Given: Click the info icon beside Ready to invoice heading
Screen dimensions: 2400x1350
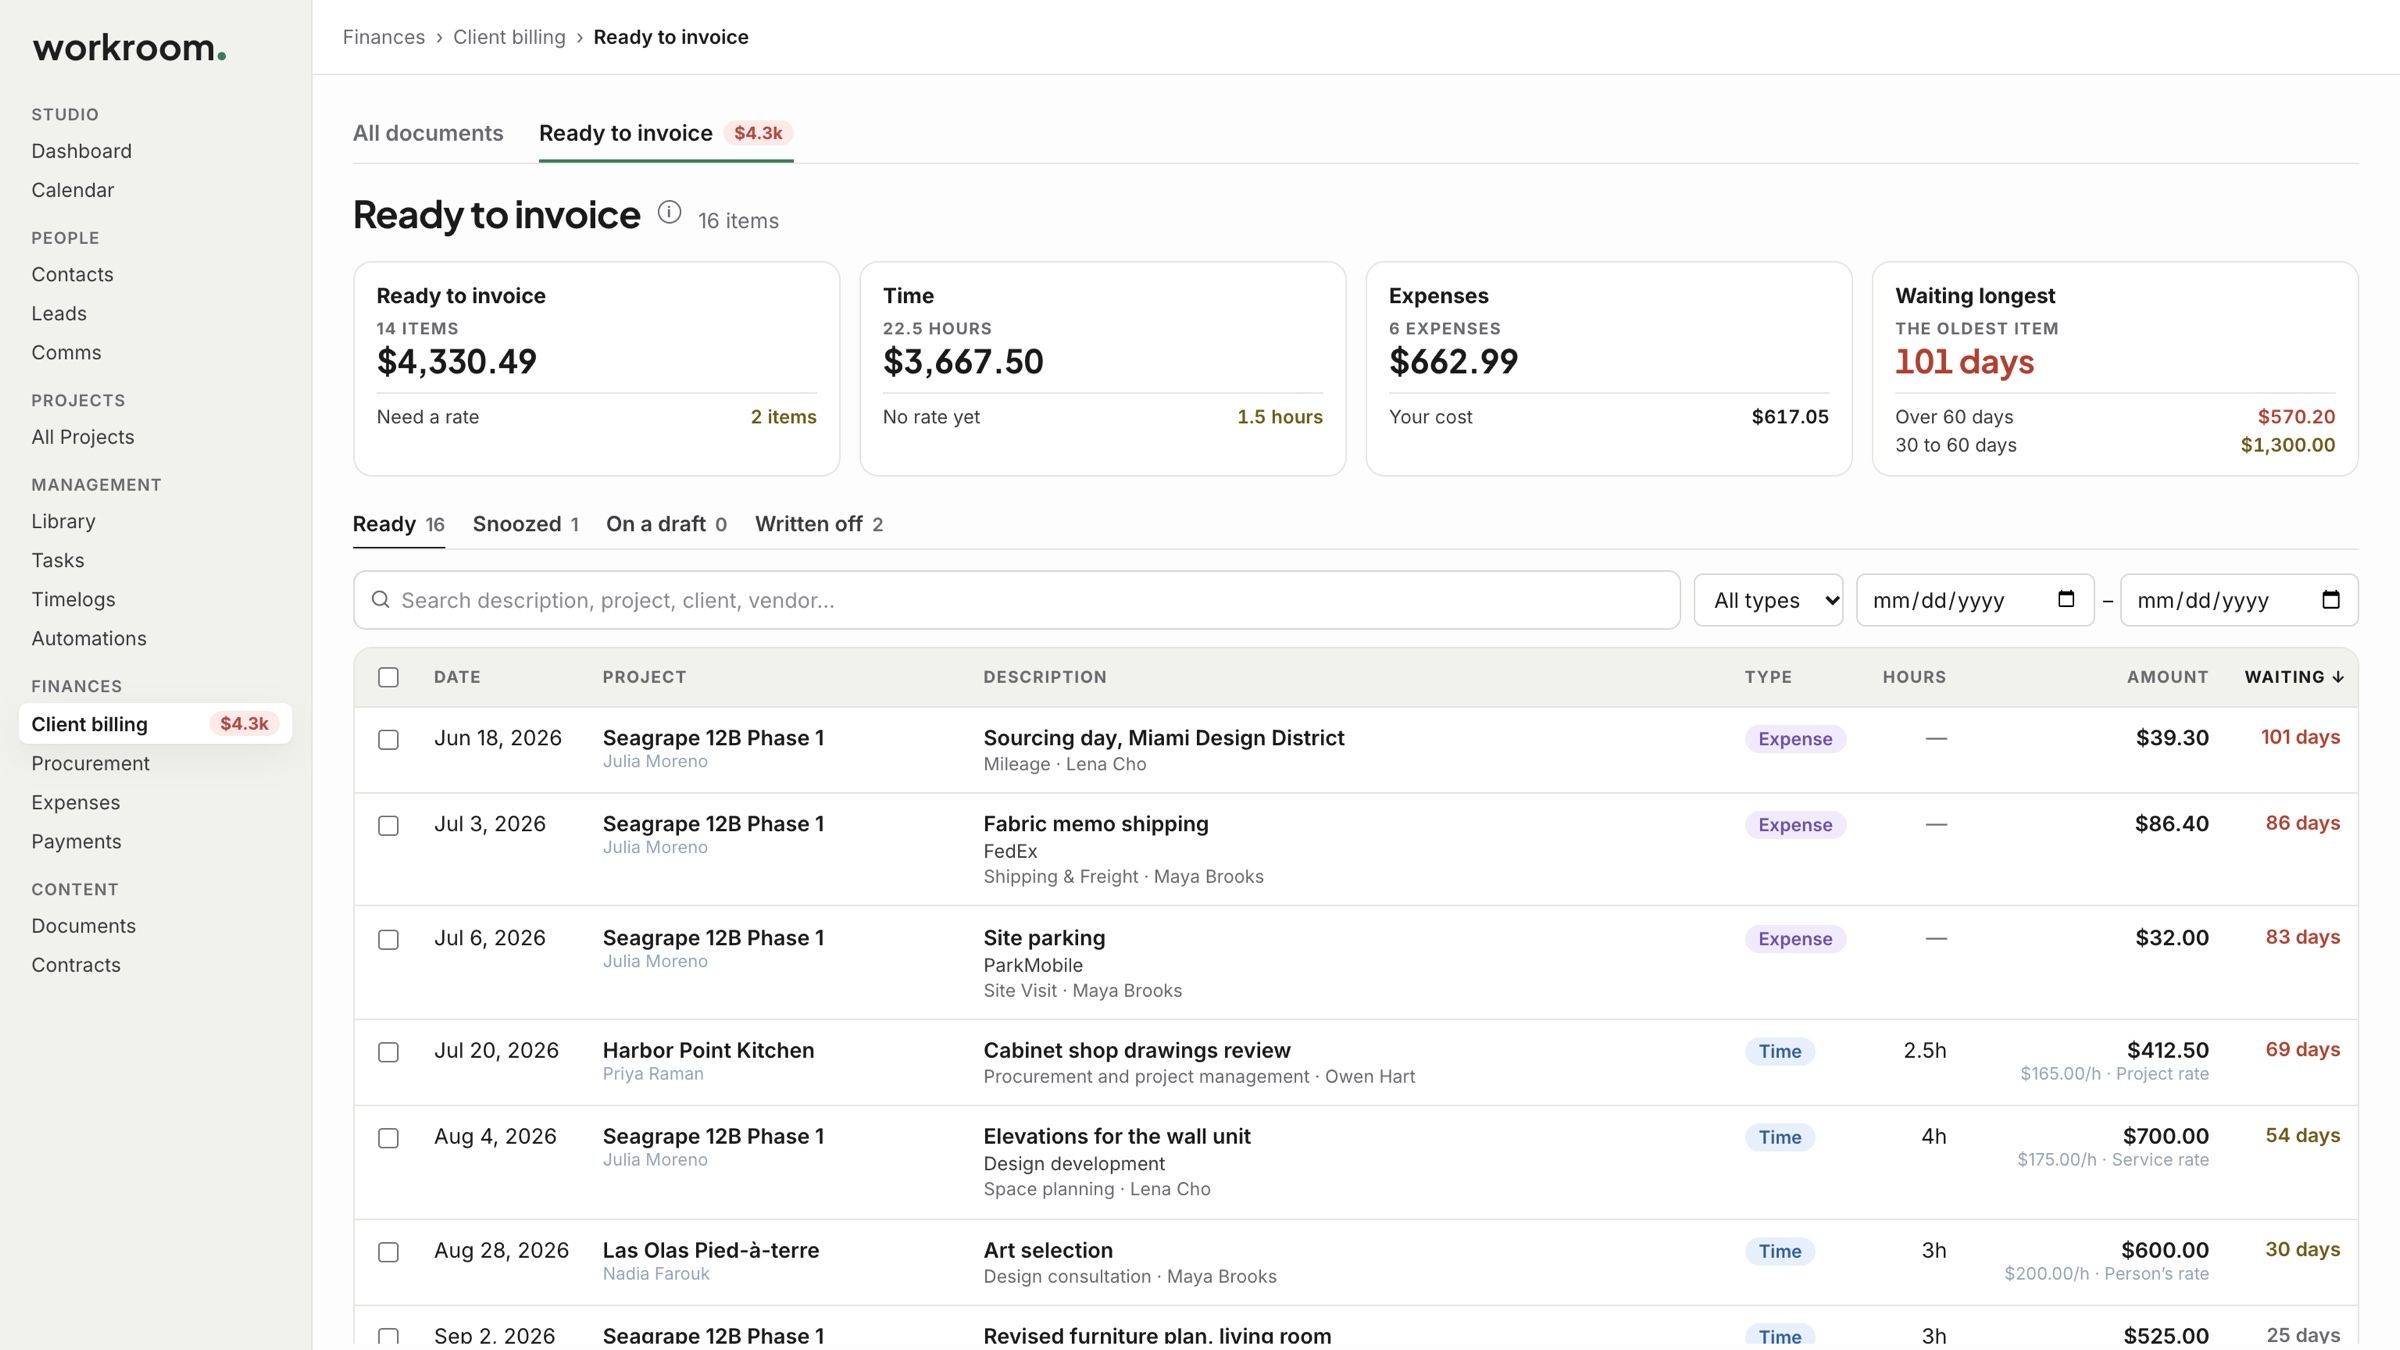Looking at the screenshot, I should tap(669, 213).
